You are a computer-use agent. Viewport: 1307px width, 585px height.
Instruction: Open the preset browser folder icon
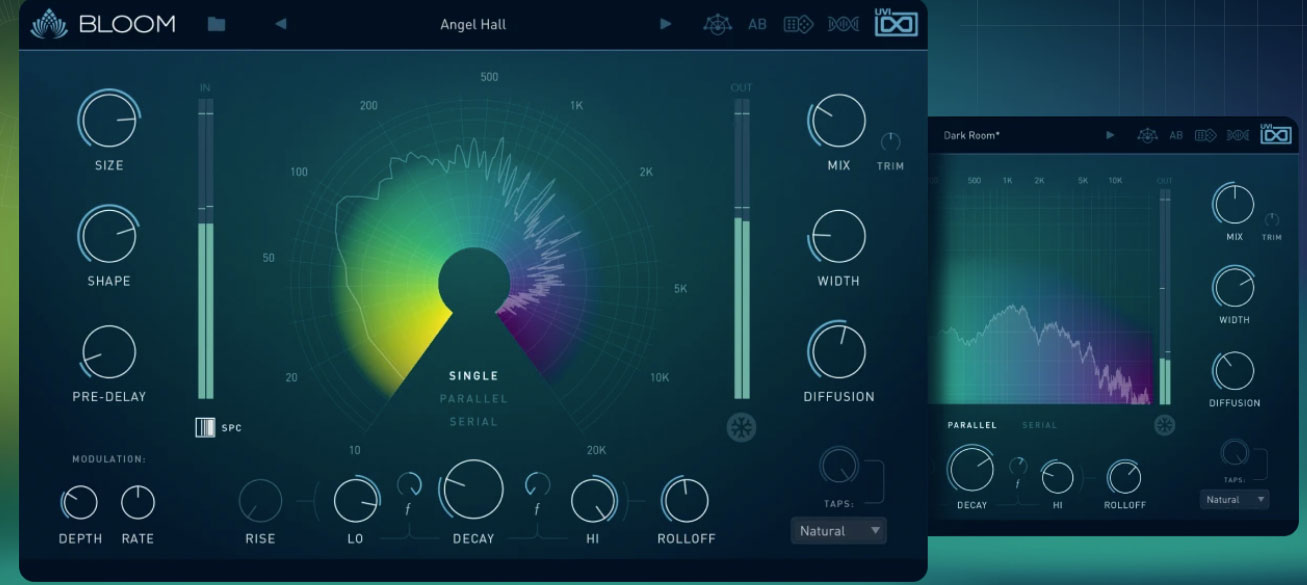pyautogui.click(x=216, y=24)
